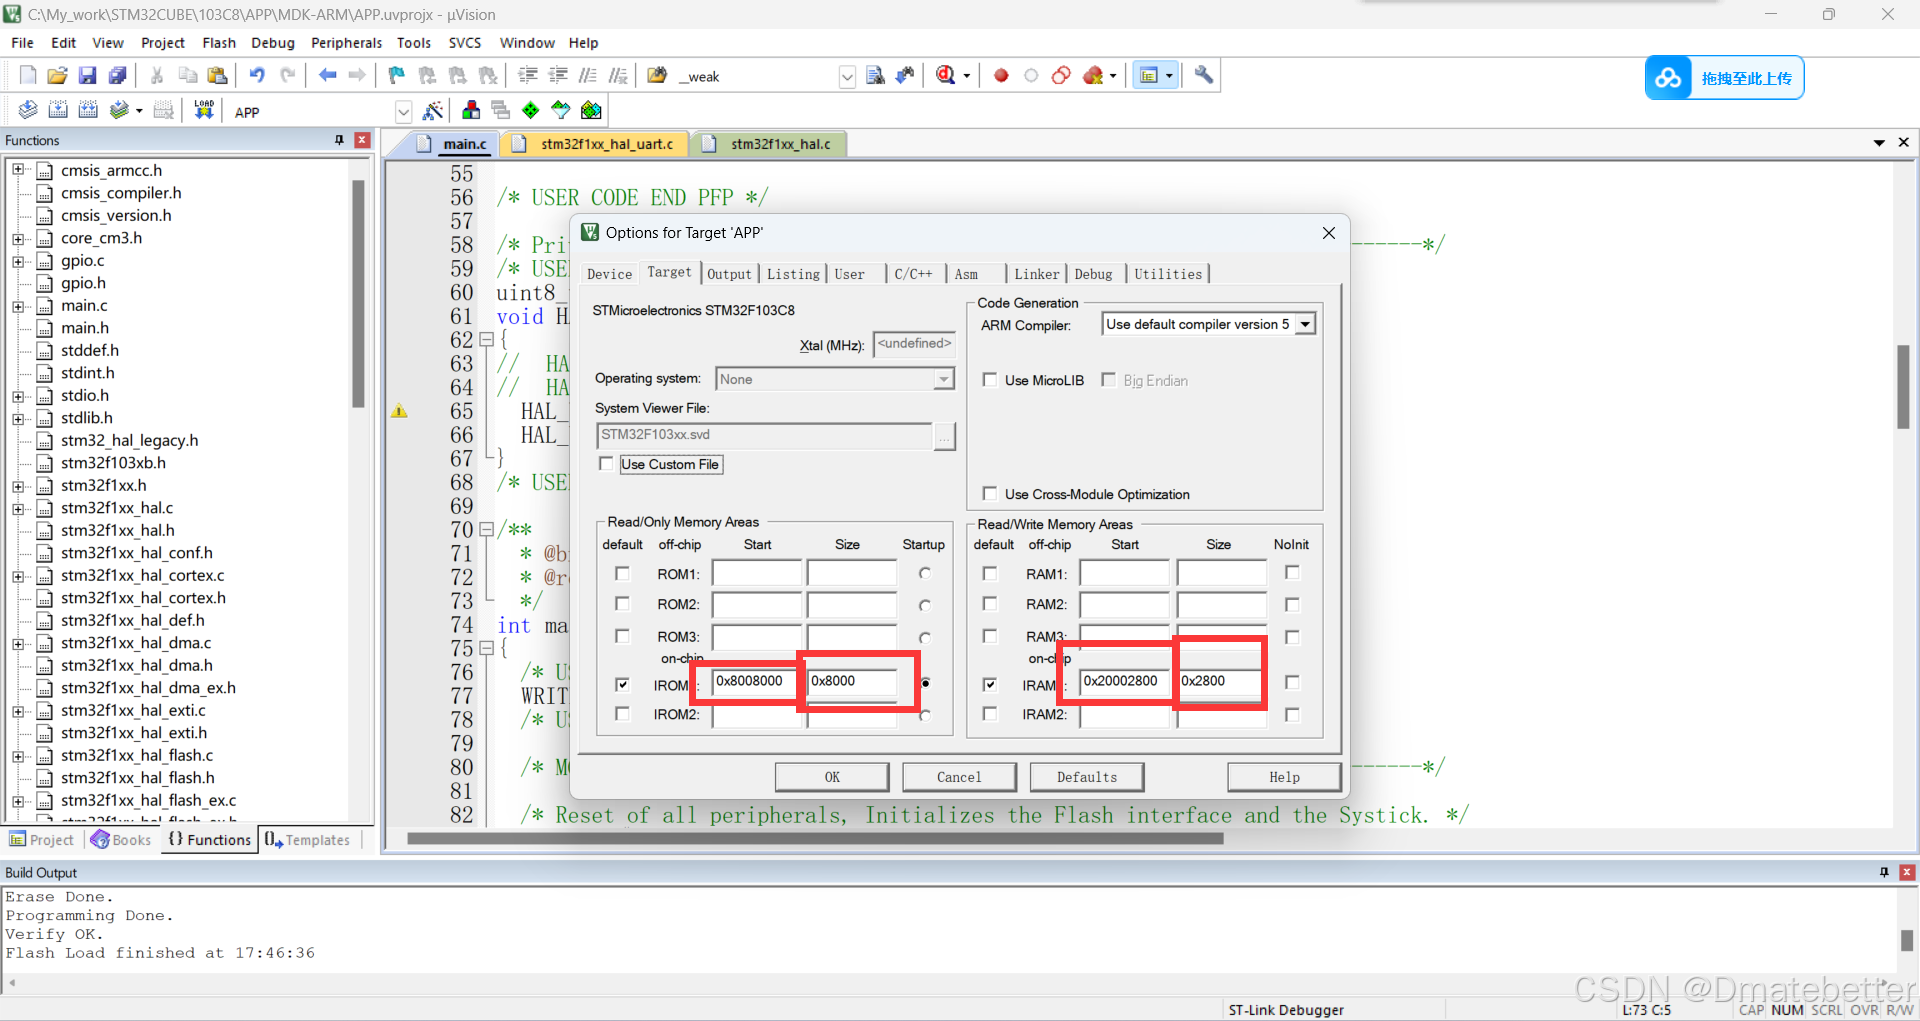The image size is (1920, 1021).
Task: Open the Peripherals menu
Action: coord(346,42)
